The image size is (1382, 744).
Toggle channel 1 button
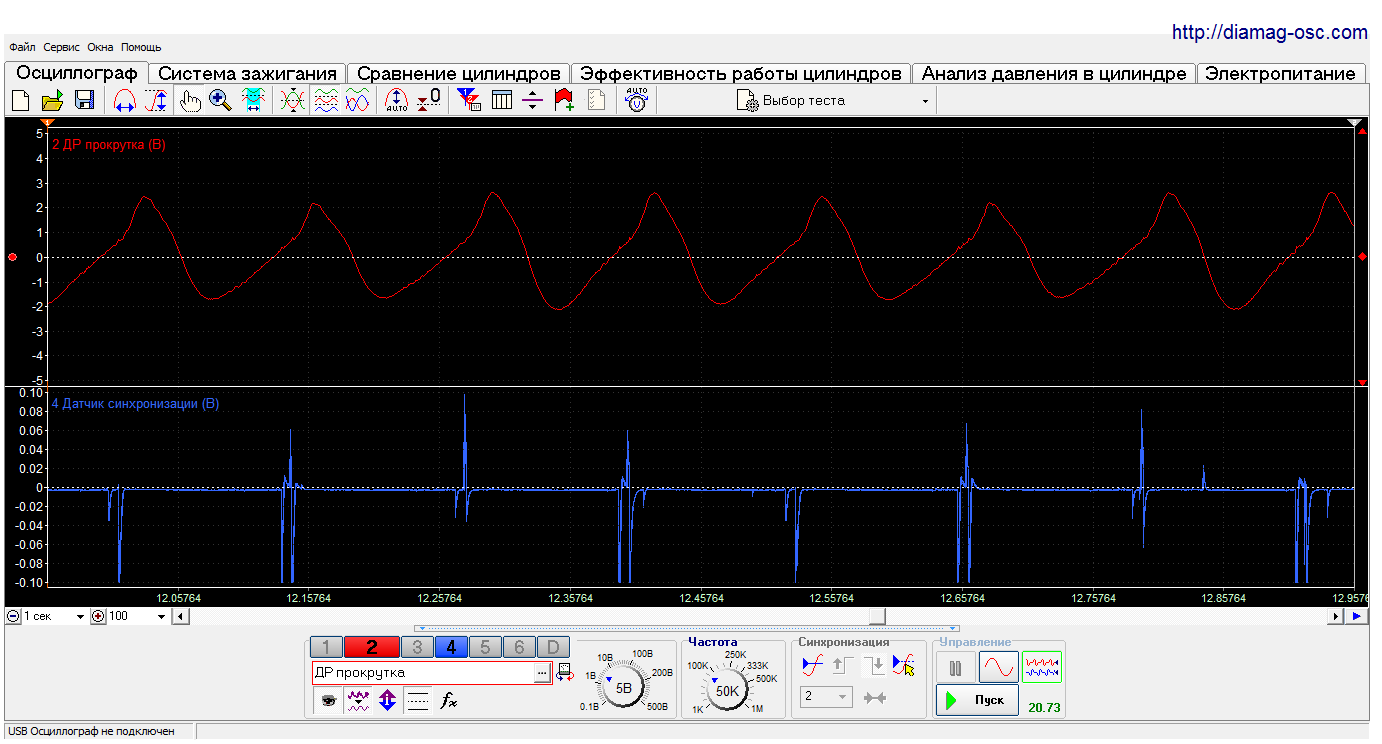pos(326,647)
